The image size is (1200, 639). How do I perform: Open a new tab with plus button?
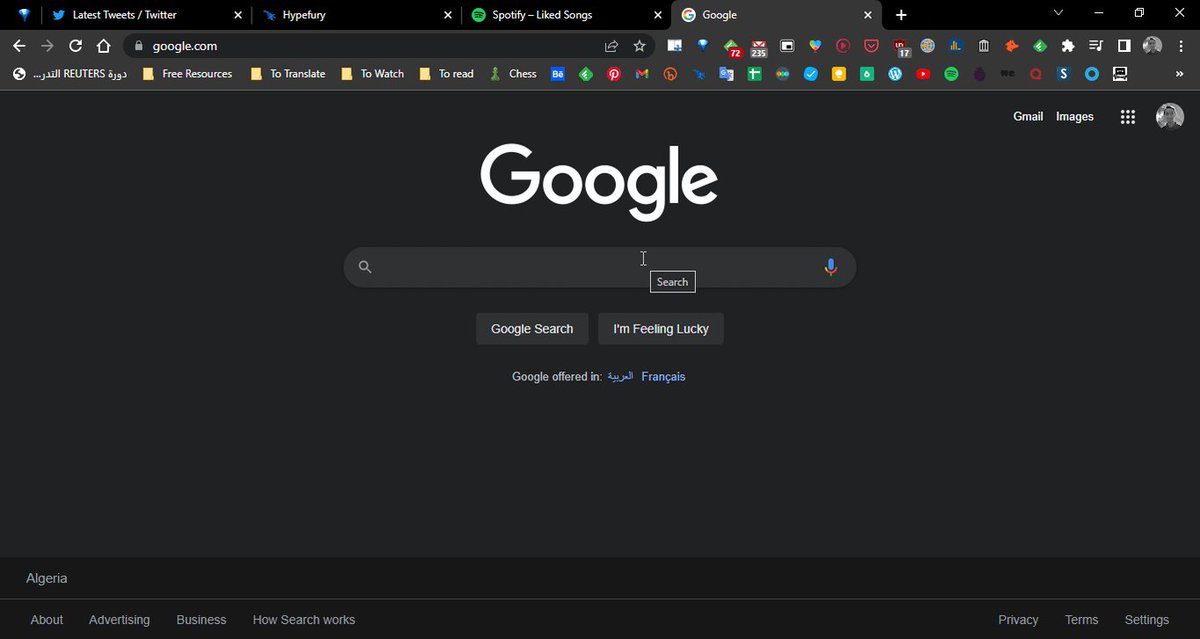[901, 15]
